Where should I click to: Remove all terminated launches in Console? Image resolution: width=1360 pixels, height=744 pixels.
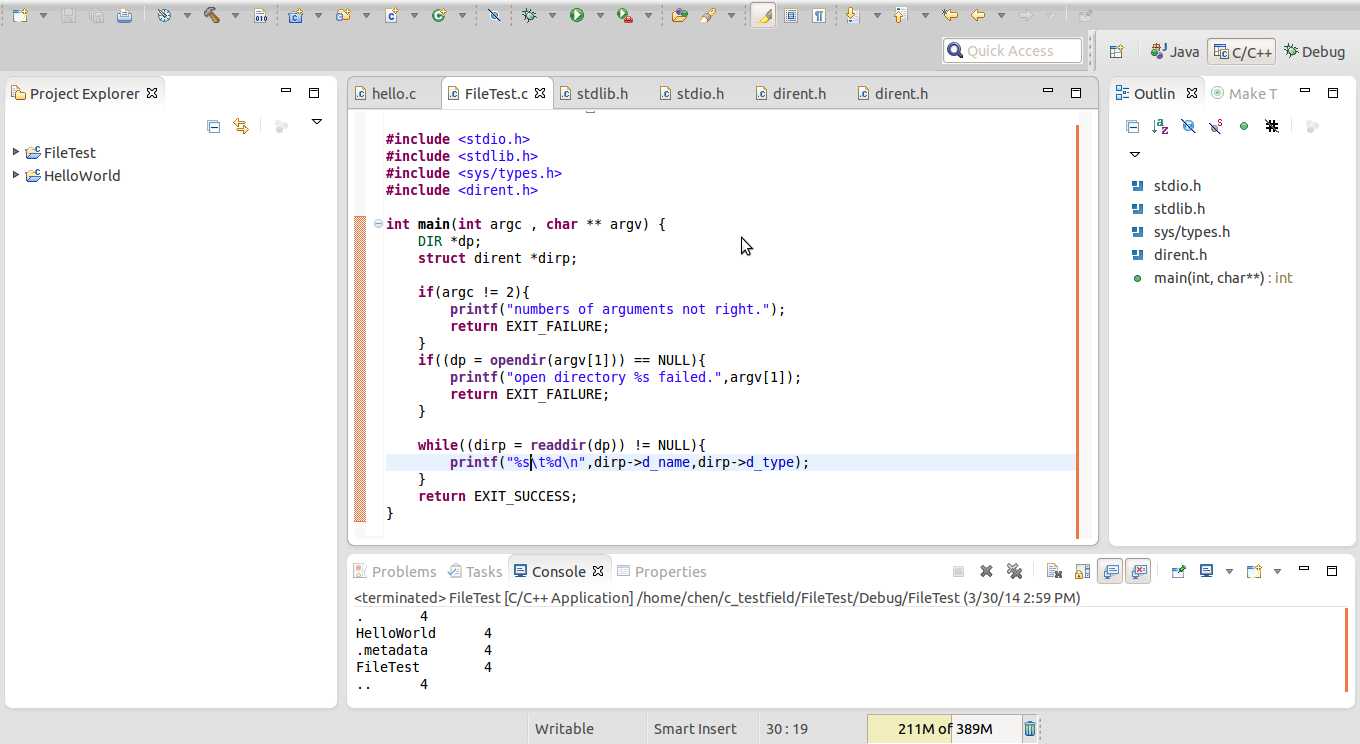tap(1014, 571)
